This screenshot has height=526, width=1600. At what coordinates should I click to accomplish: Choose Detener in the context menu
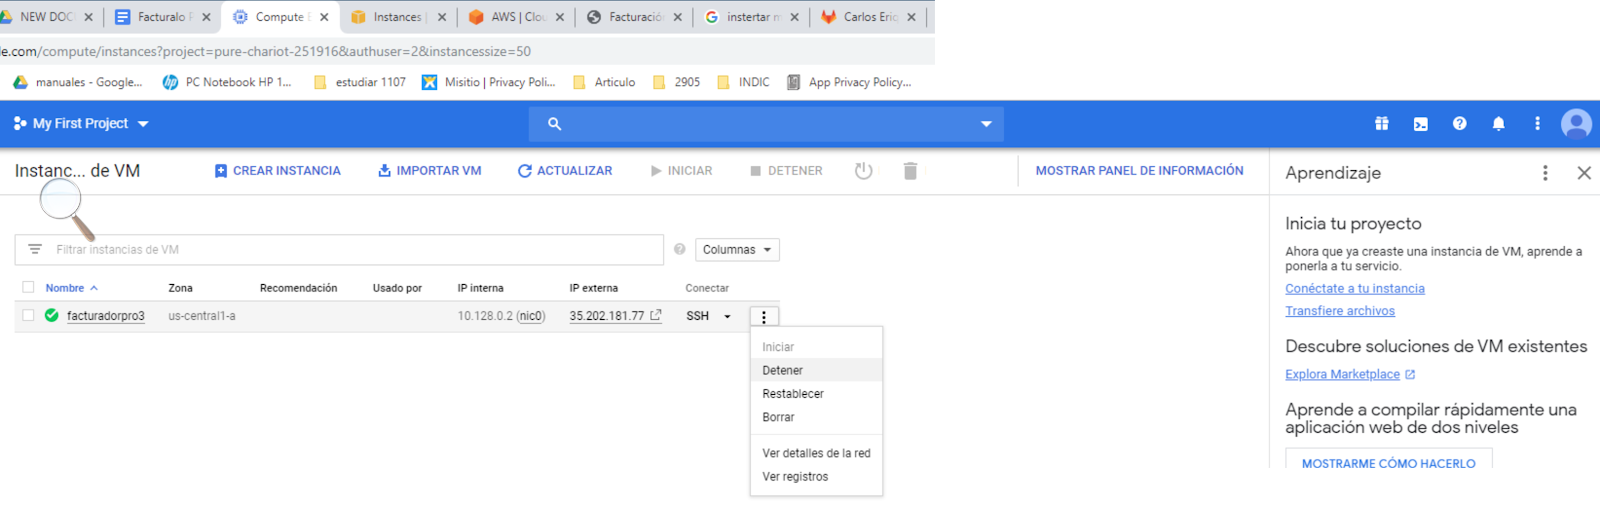pos(816,370)
